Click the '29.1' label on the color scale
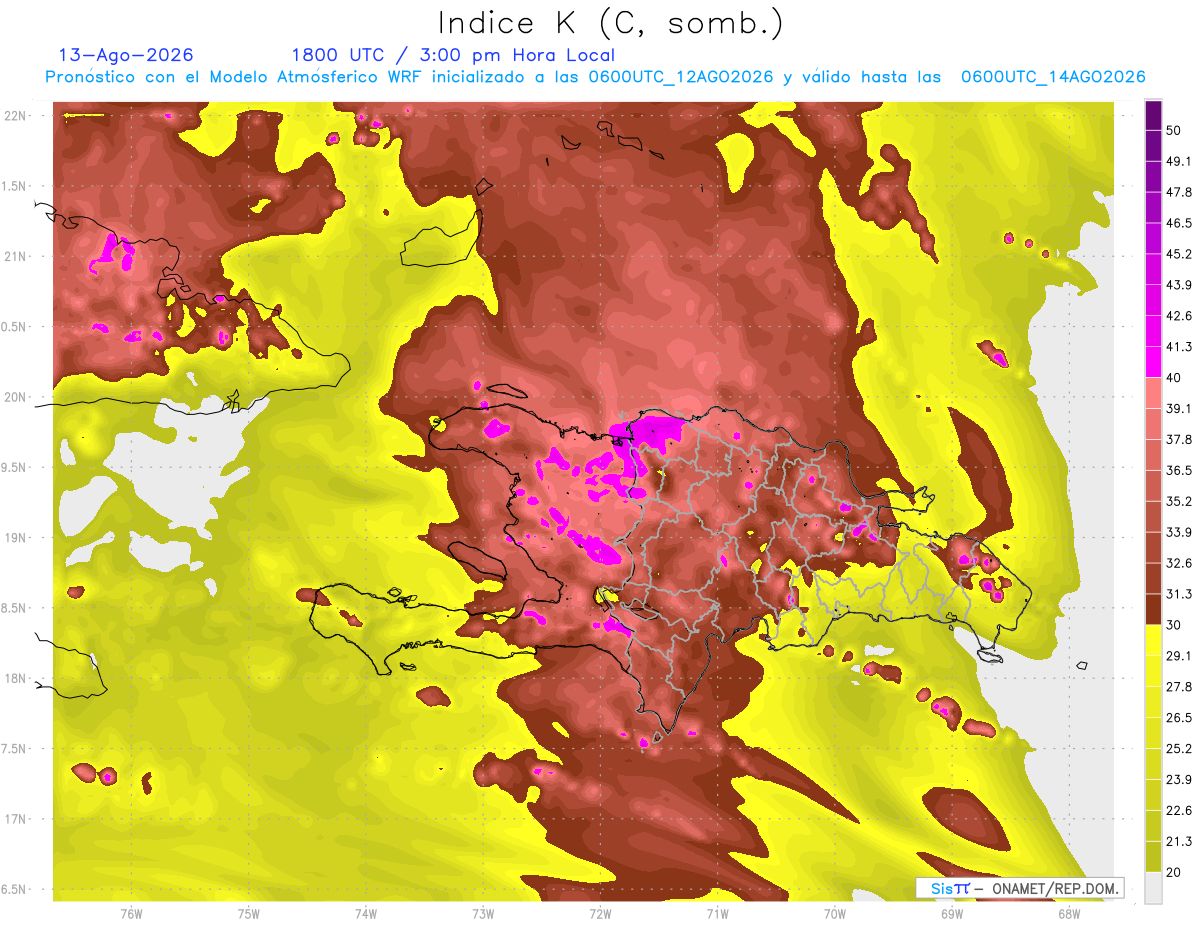 [1179, 655]
